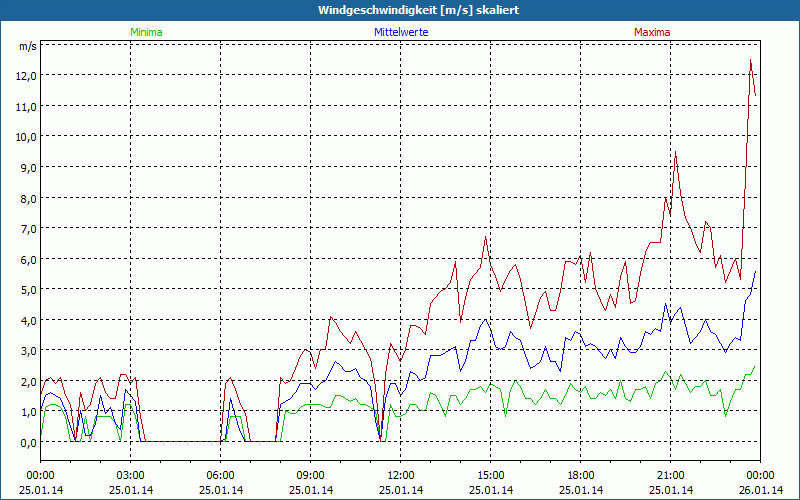Click the 4,0 y-axis value
This screenshot has width=800, height=500.
pos(29,320)
